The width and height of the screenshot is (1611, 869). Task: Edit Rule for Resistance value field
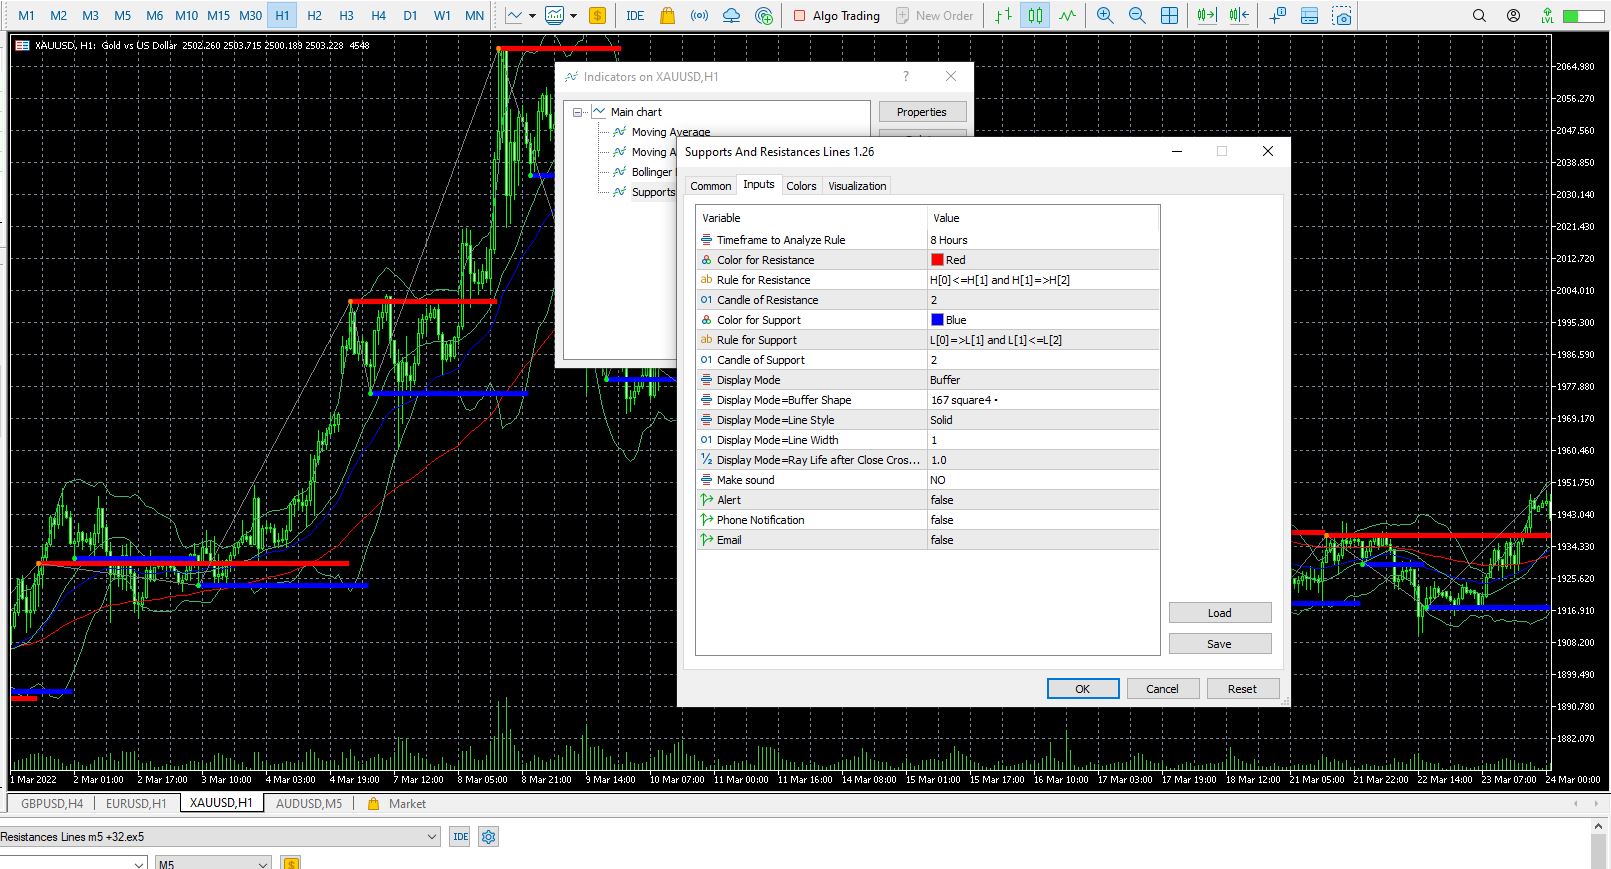(1043, 280)
